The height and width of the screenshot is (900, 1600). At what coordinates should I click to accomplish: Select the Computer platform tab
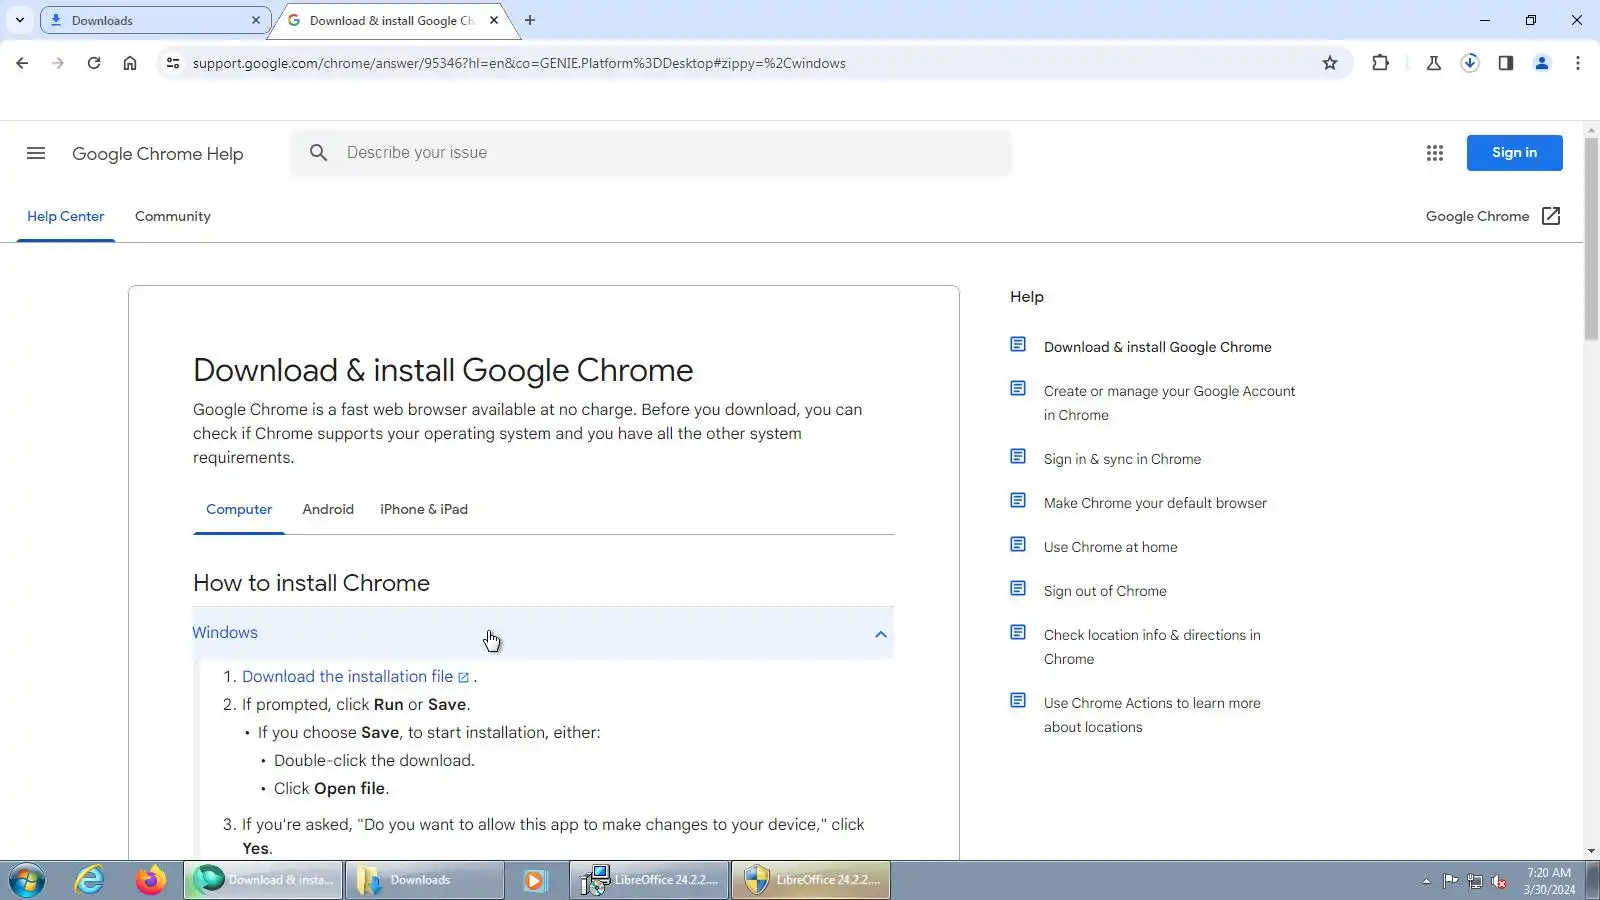239,509
